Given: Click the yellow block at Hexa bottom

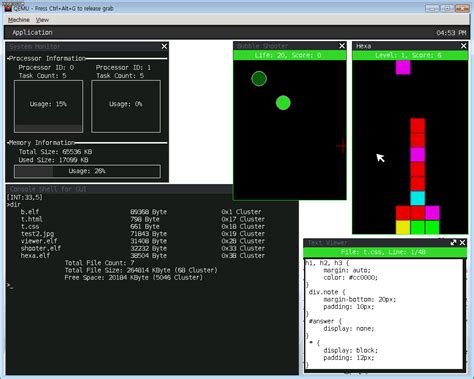Looking at the screenshot, I should click(403, 227).
